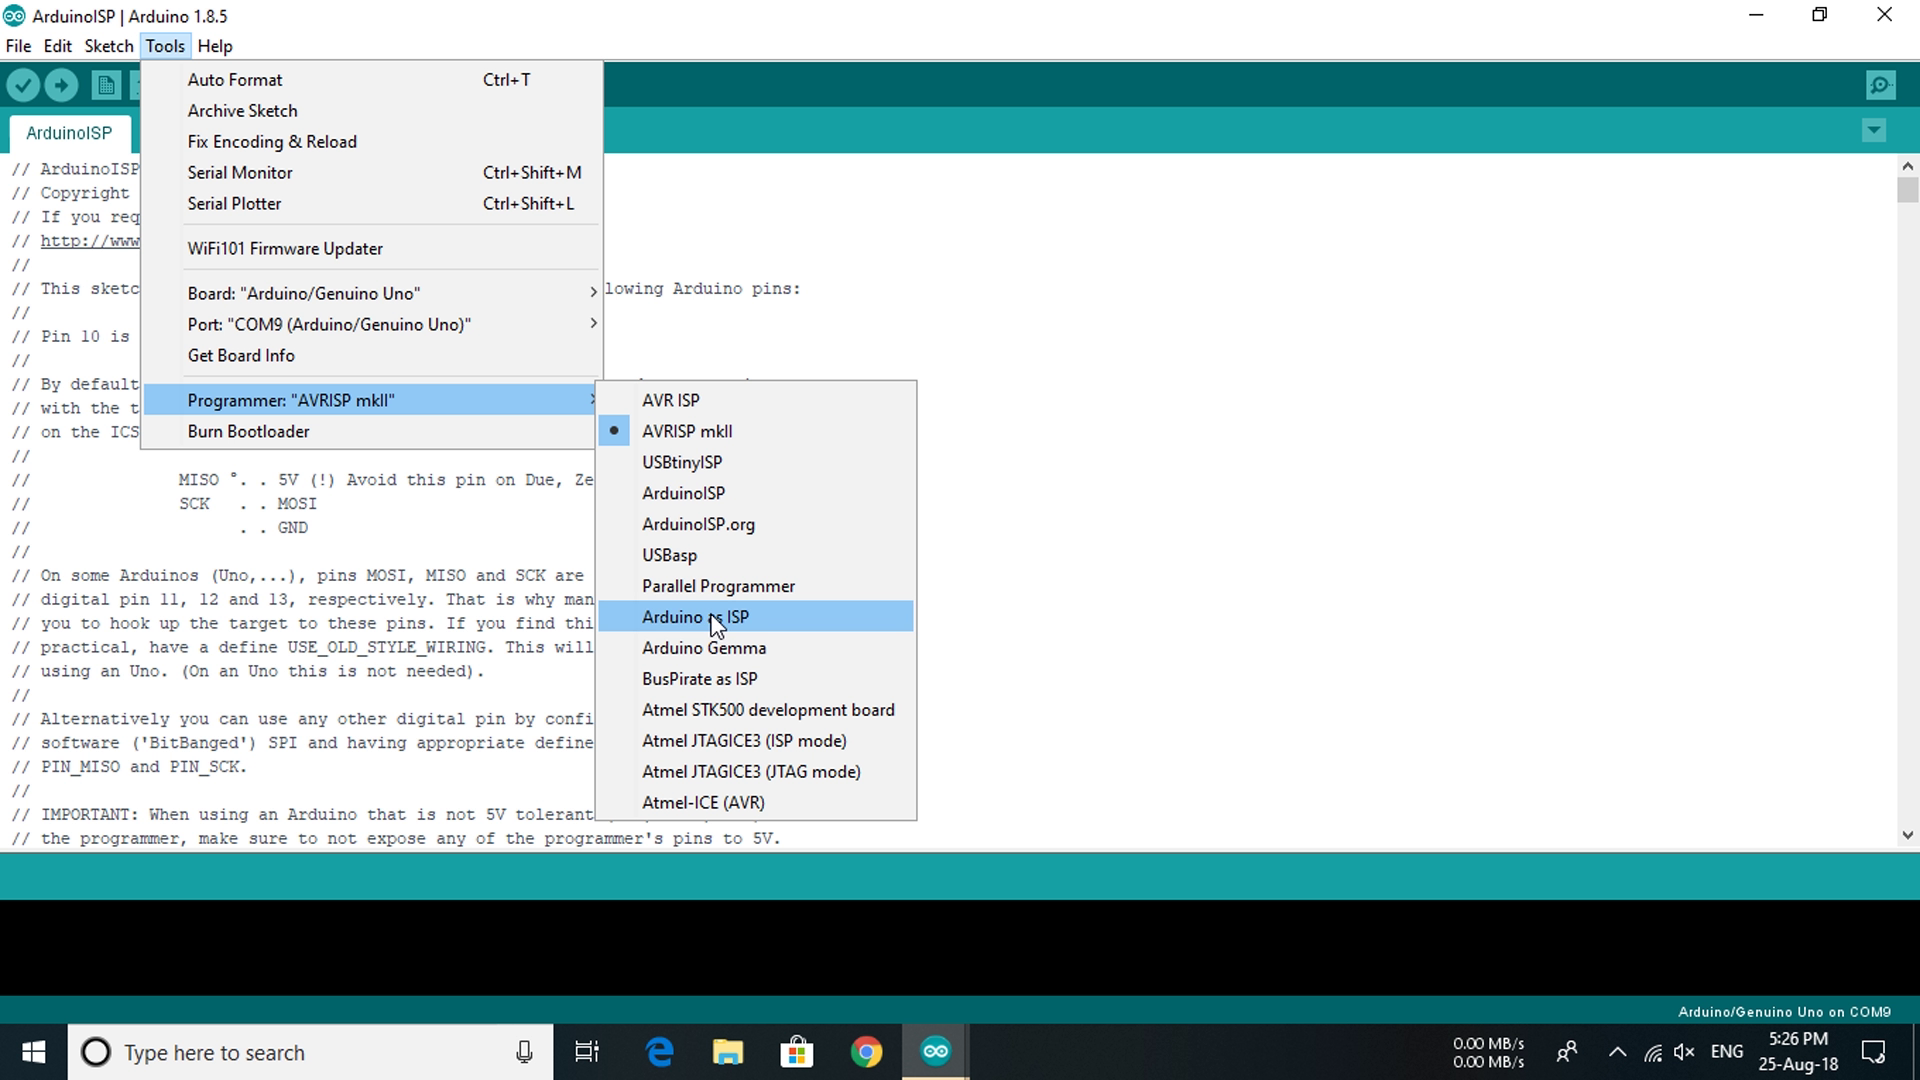Click Burn Bootloader button
Screen dimensions: 1920x1080
[248, 431]
